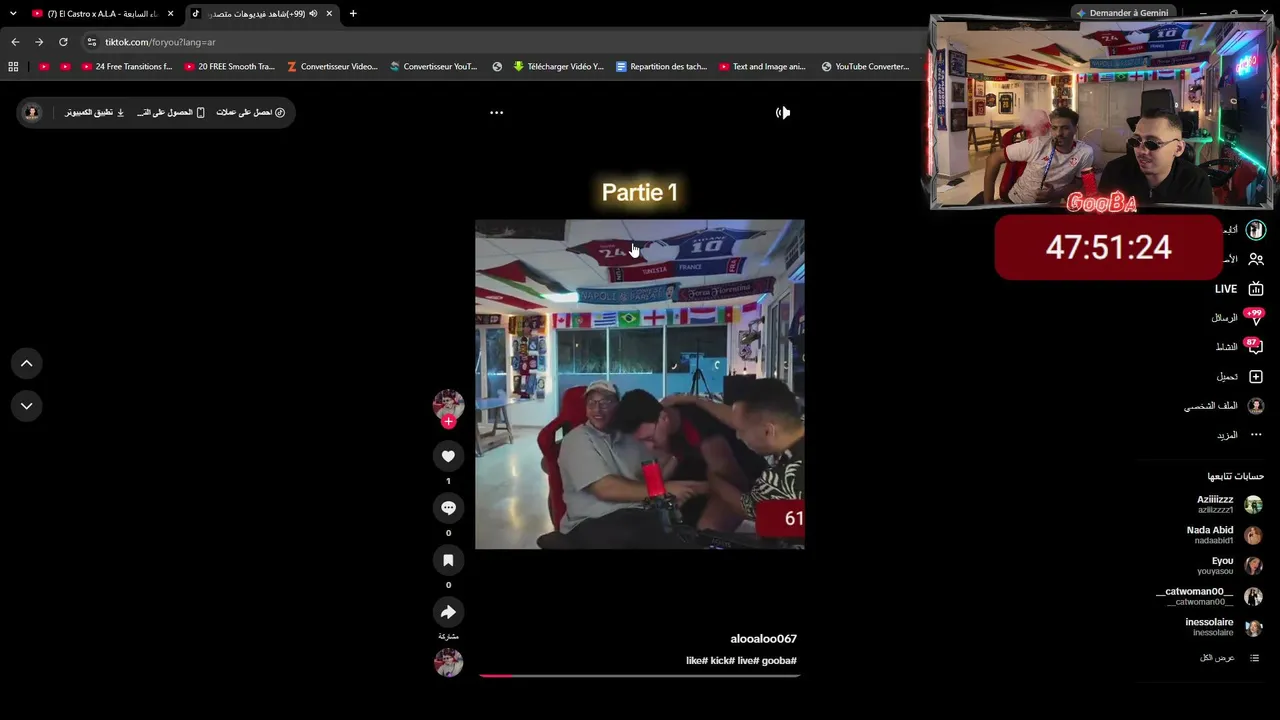Open the profile page in TikTok sidebar

tap(1224, 406)
